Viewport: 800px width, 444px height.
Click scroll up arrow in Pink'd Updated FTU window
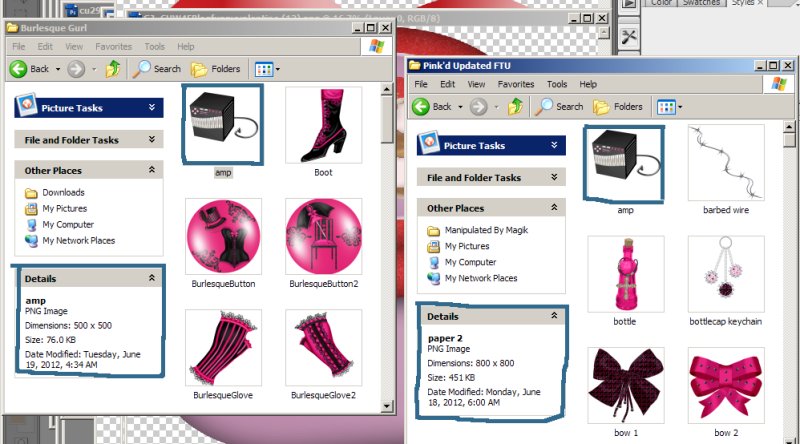(789, 127)
